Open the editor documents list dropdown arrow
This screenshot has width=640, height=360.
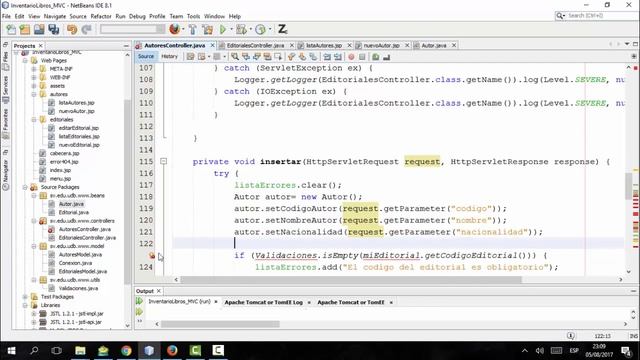pyautogui.click(x=627, y=44)
